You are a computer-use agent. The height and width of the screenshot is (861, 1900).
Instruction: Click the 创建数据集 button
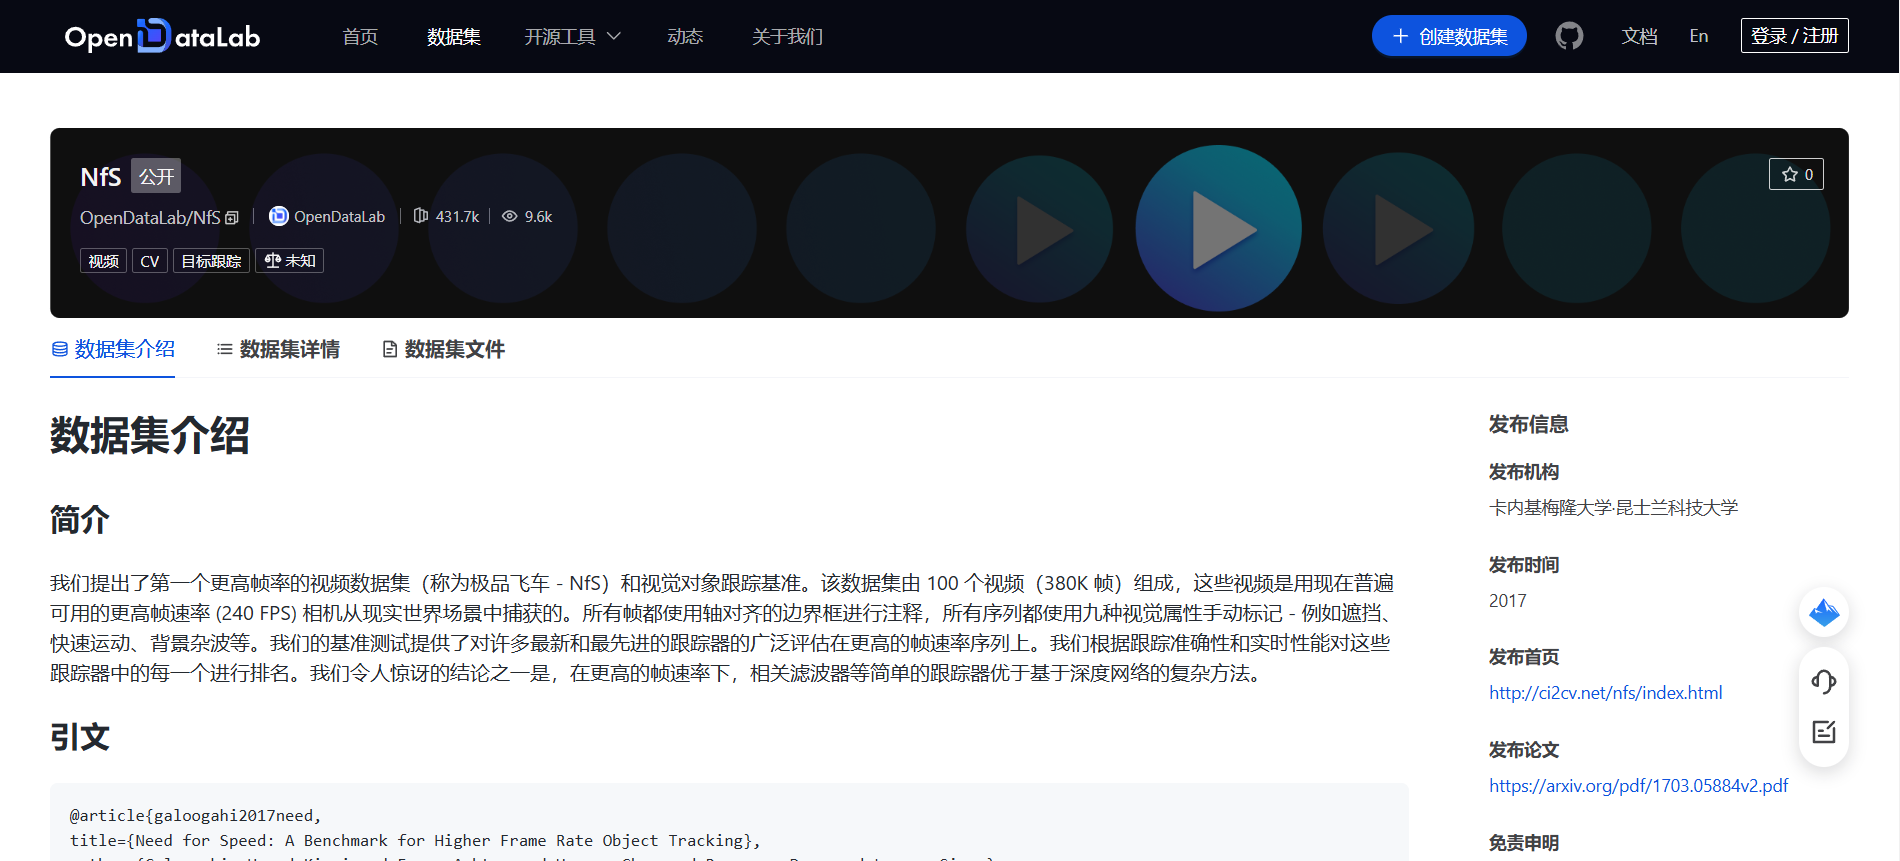tap(1449, 36)
